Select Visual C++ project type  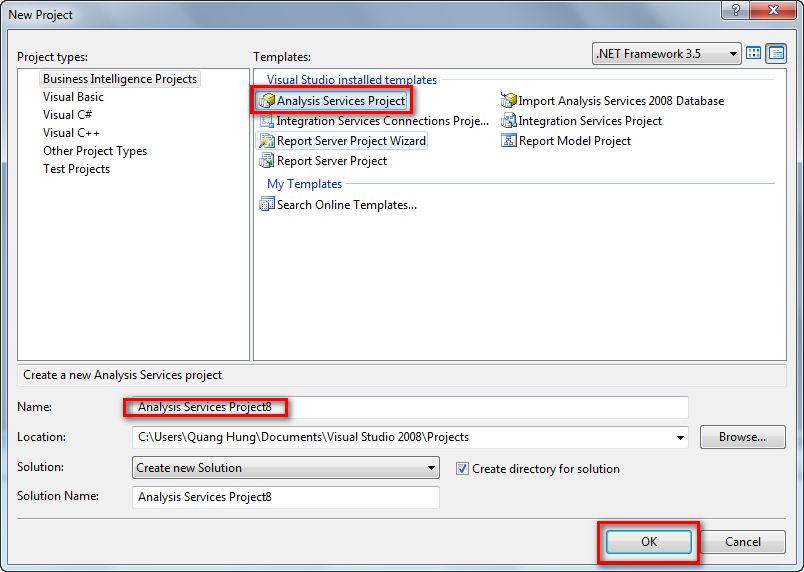point(71,133)
